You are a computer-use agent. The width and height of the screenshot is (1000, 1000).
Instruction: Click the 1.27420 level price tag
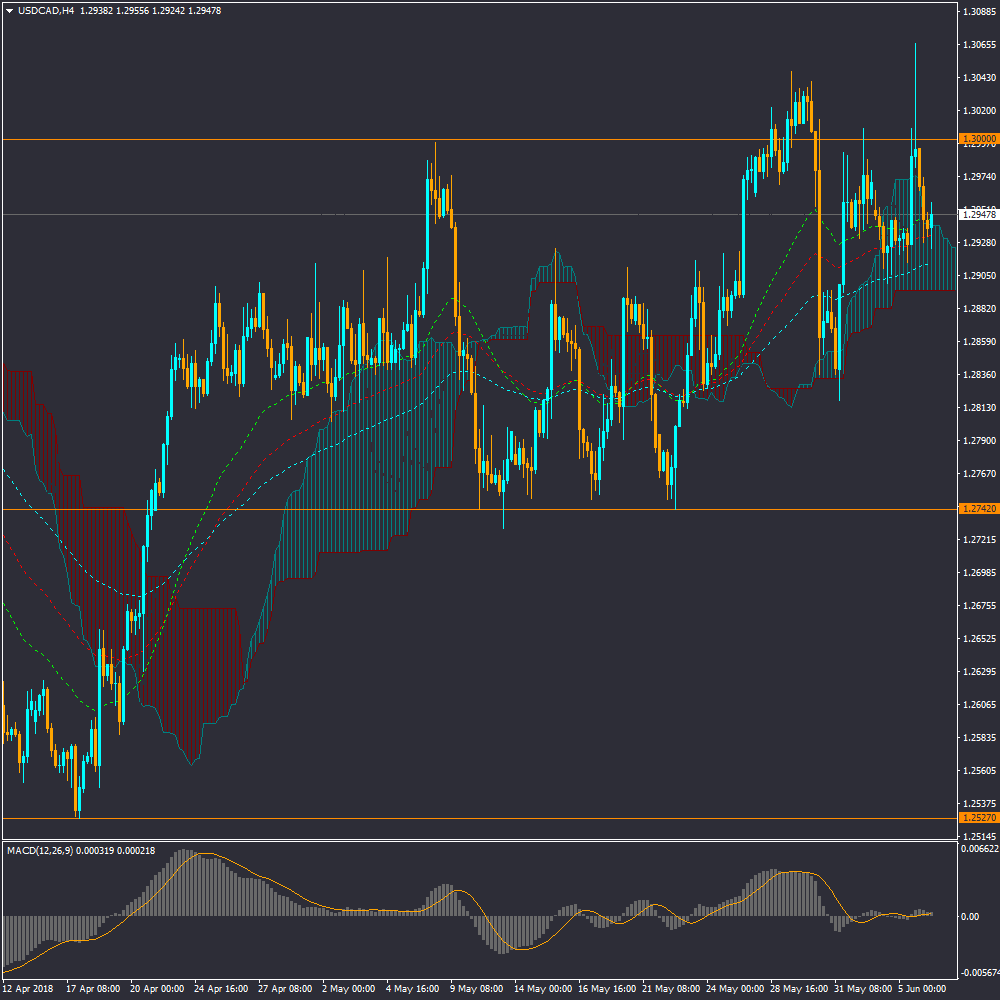(x=977, y=509)
